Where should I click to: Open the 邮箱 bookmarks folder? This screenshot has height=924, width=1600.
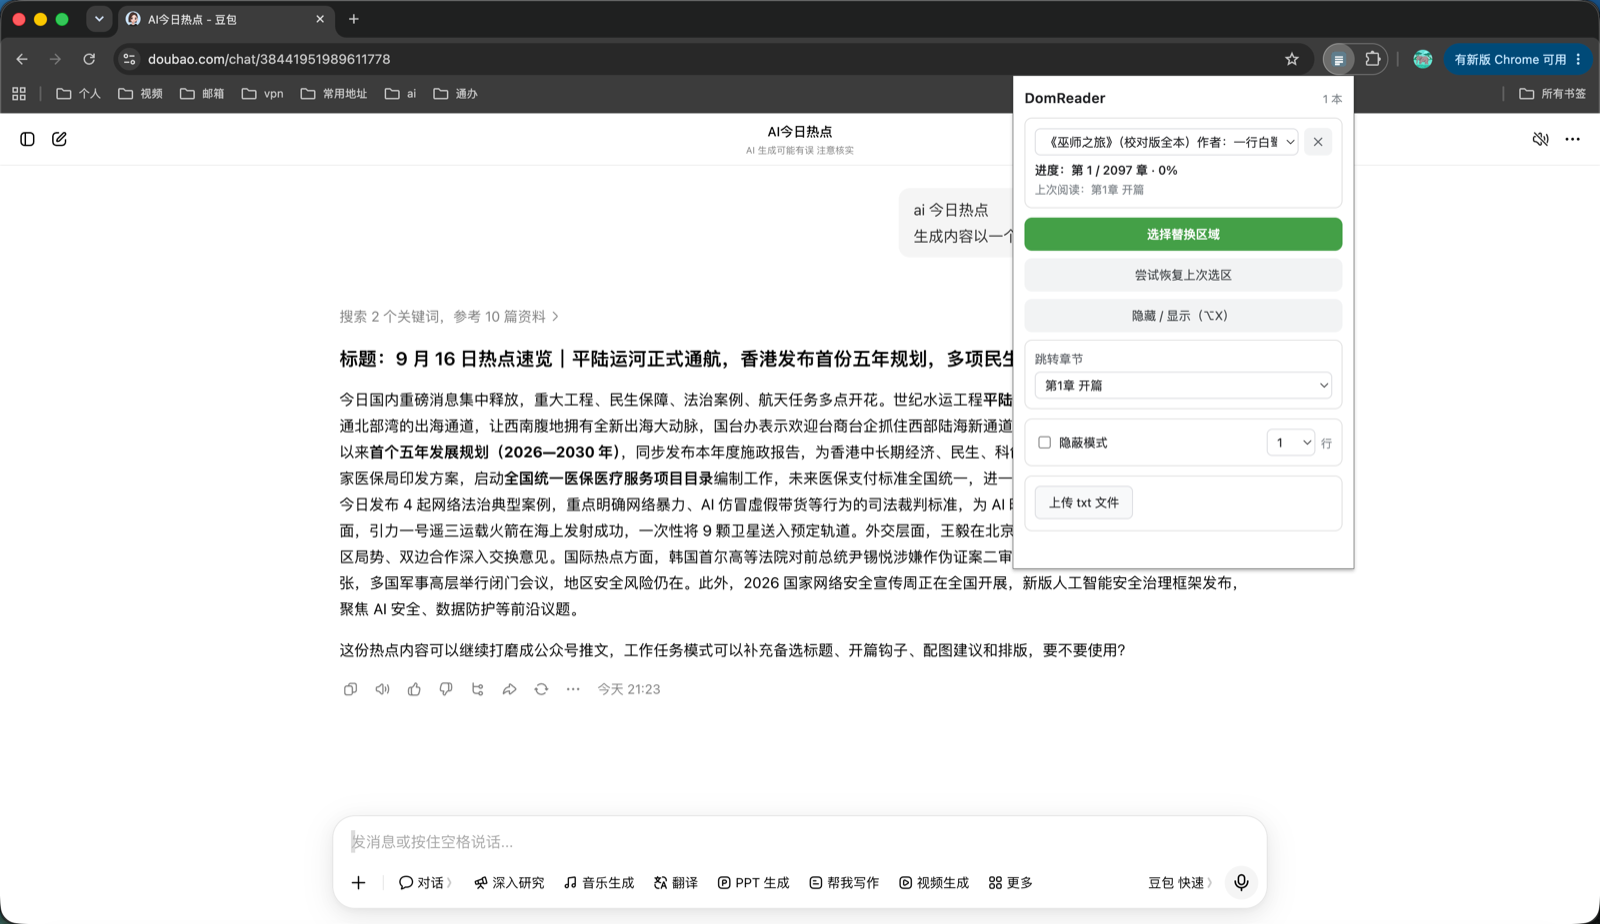click(202, 94)
